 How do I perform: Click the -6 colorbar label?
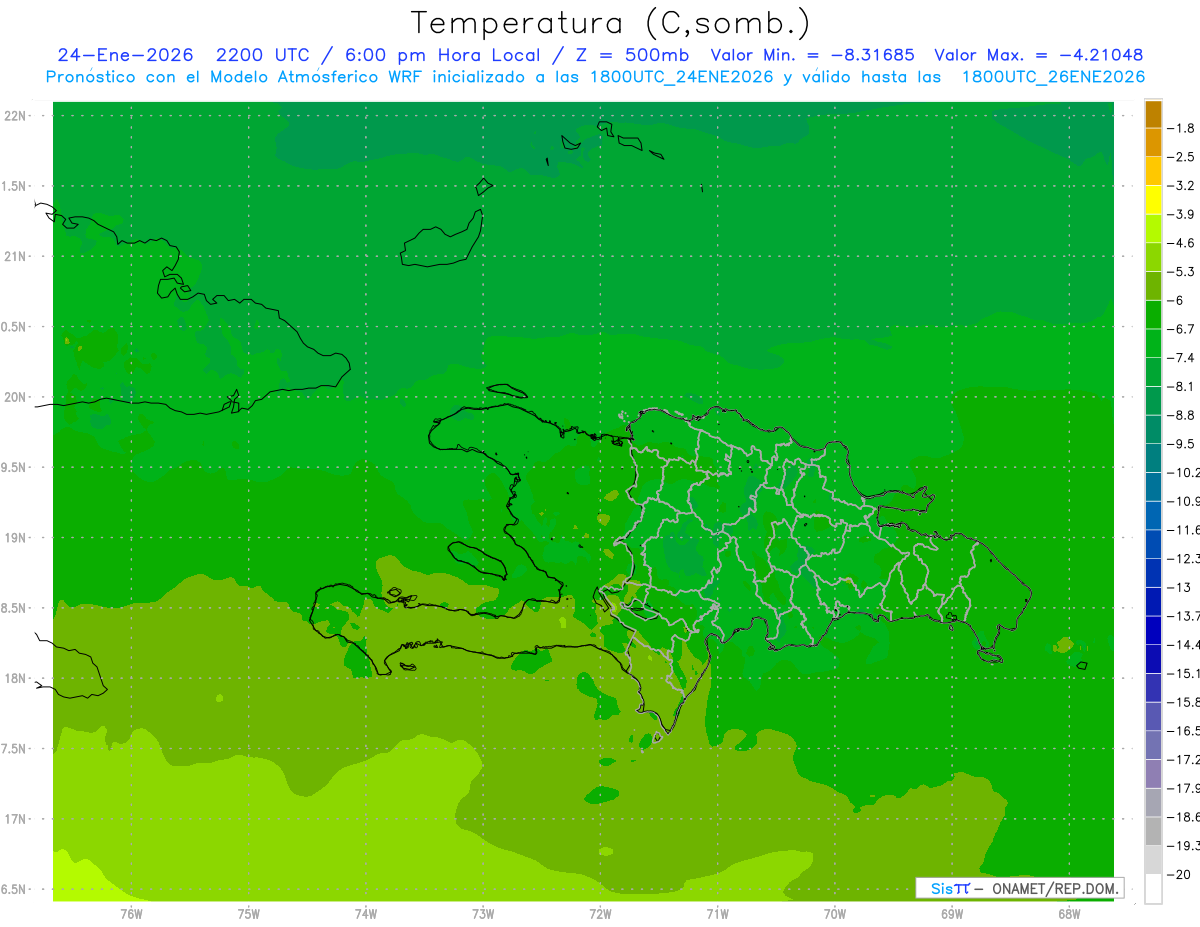point(1177,300)
